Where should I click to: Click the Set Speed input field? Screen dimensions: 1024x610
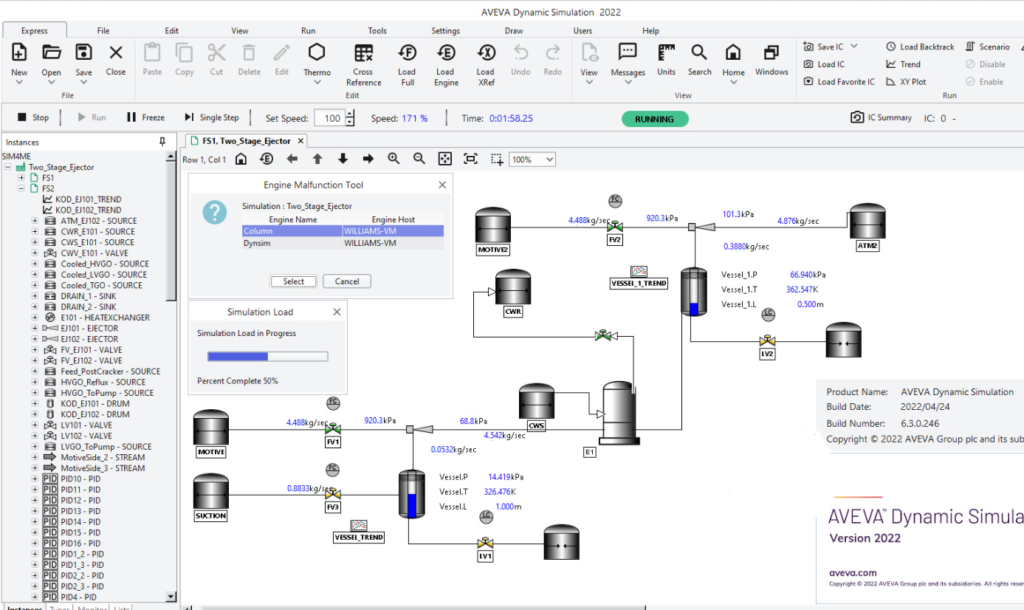(330, 118)
